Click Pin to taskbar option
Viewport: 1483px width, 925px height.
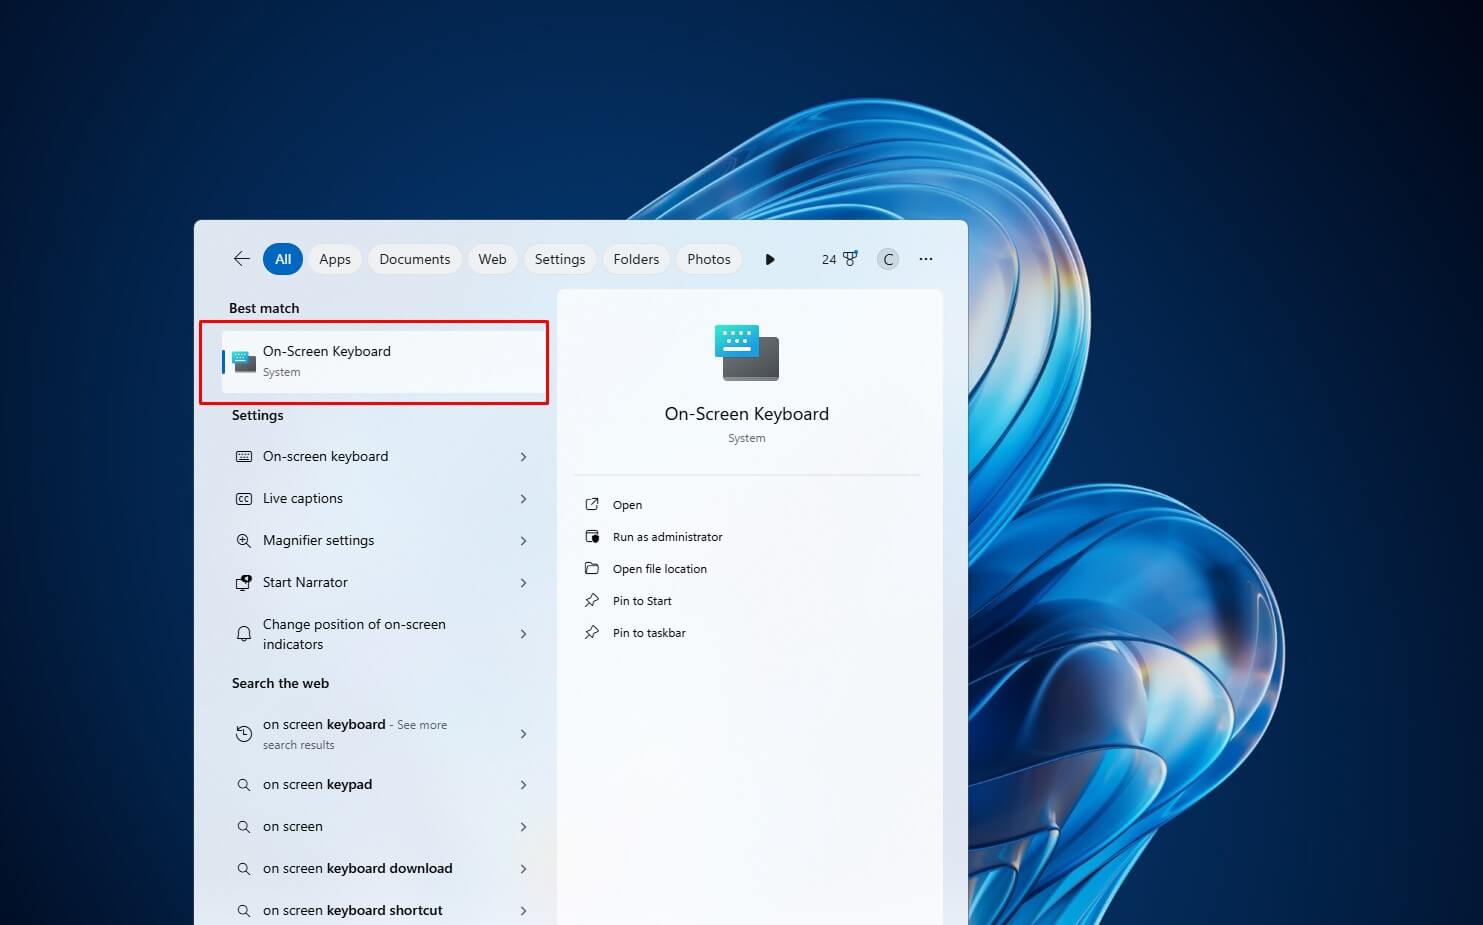(x=649, y=633)
